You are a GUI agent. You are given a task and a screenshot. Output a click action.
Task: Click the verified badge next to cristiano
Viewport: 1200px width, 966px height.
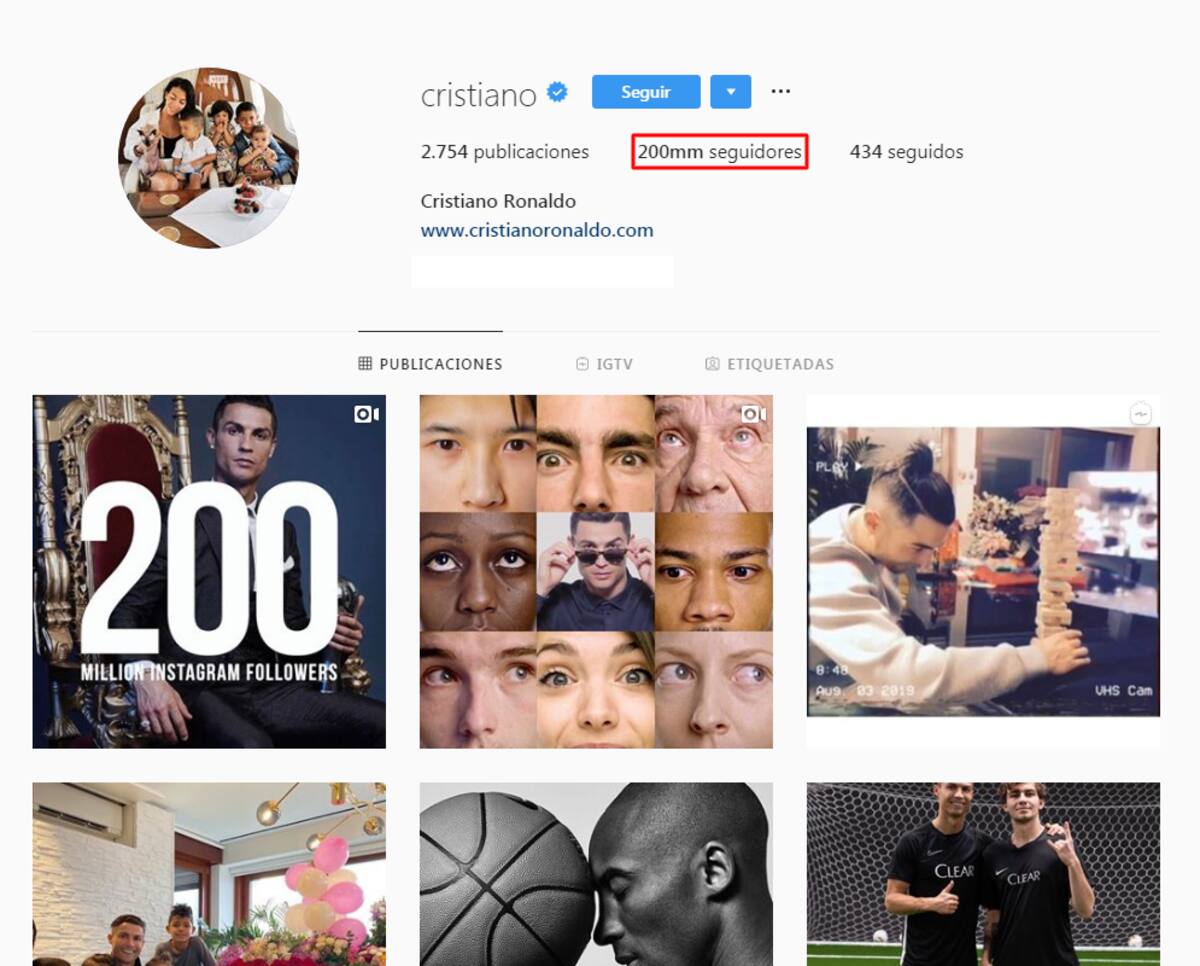coord(558,93)
